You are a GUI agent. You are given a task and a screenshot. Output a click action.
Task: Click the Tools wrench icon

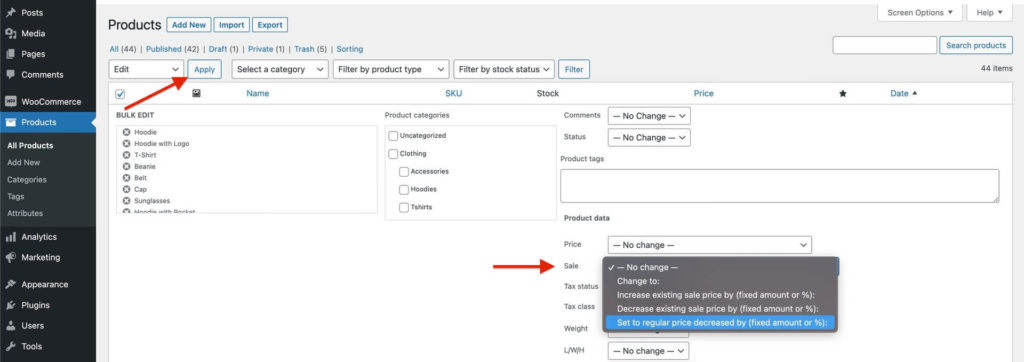10,346
